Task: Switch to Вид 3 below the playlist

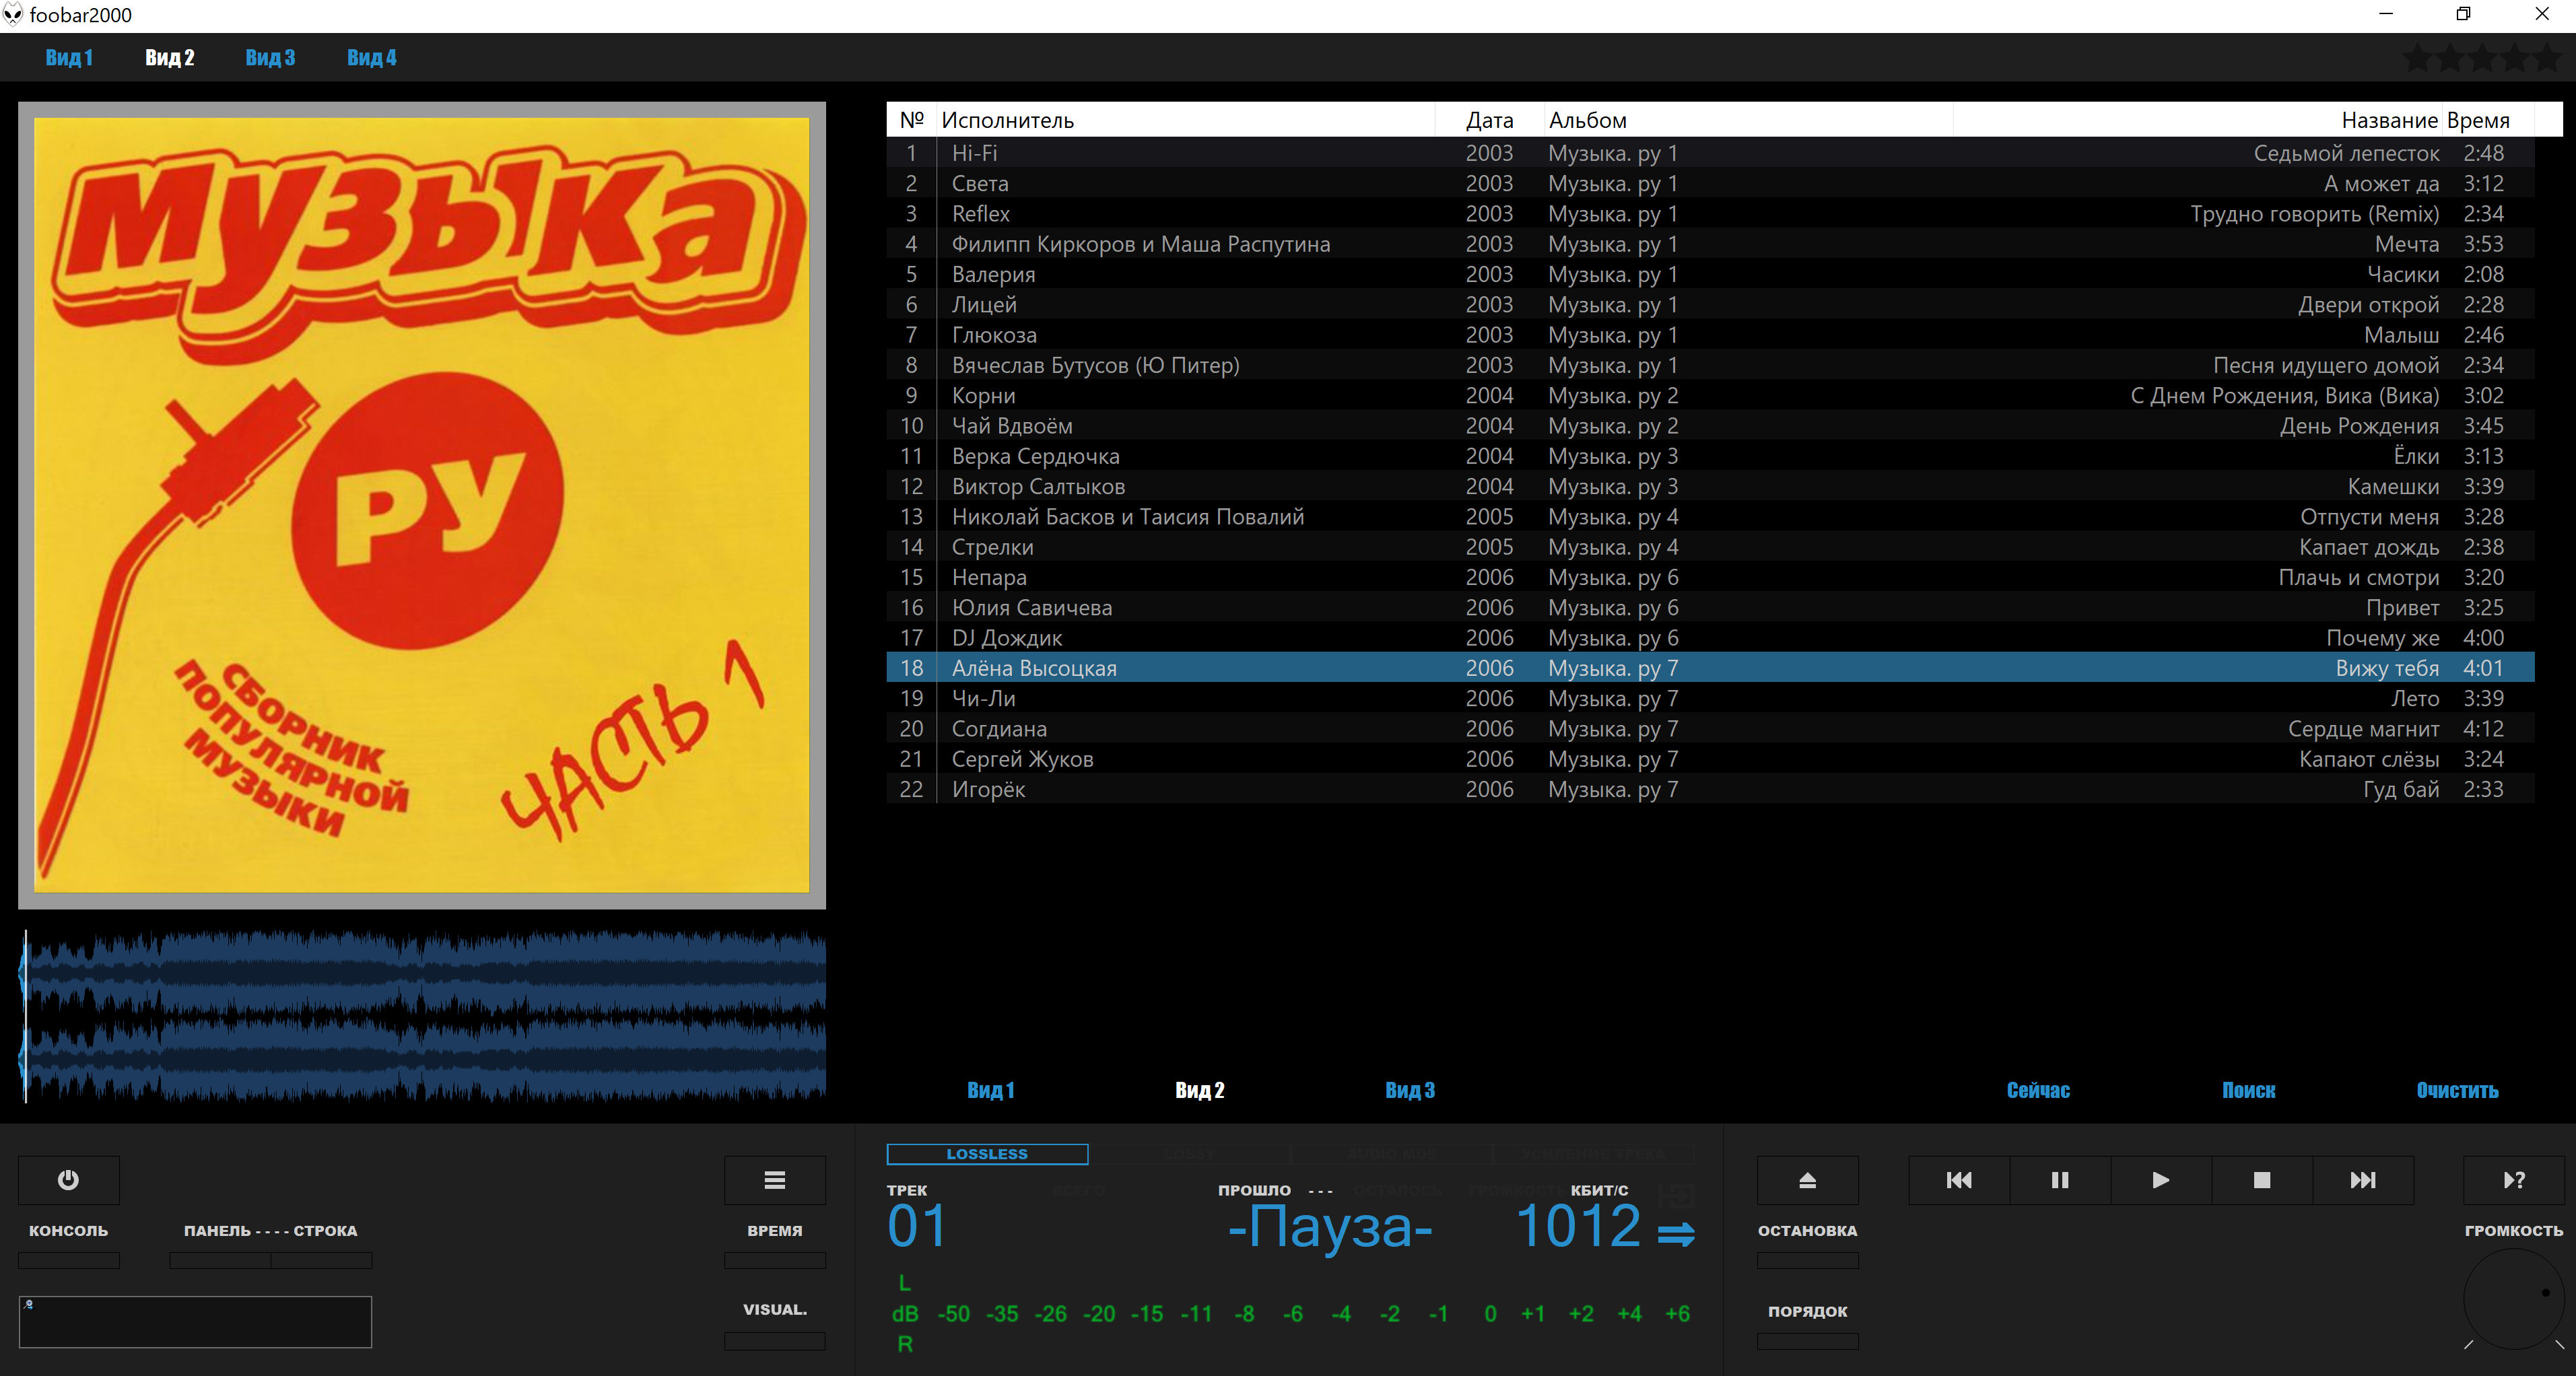Action: pyautogui.click(x=1410, y=1090)
